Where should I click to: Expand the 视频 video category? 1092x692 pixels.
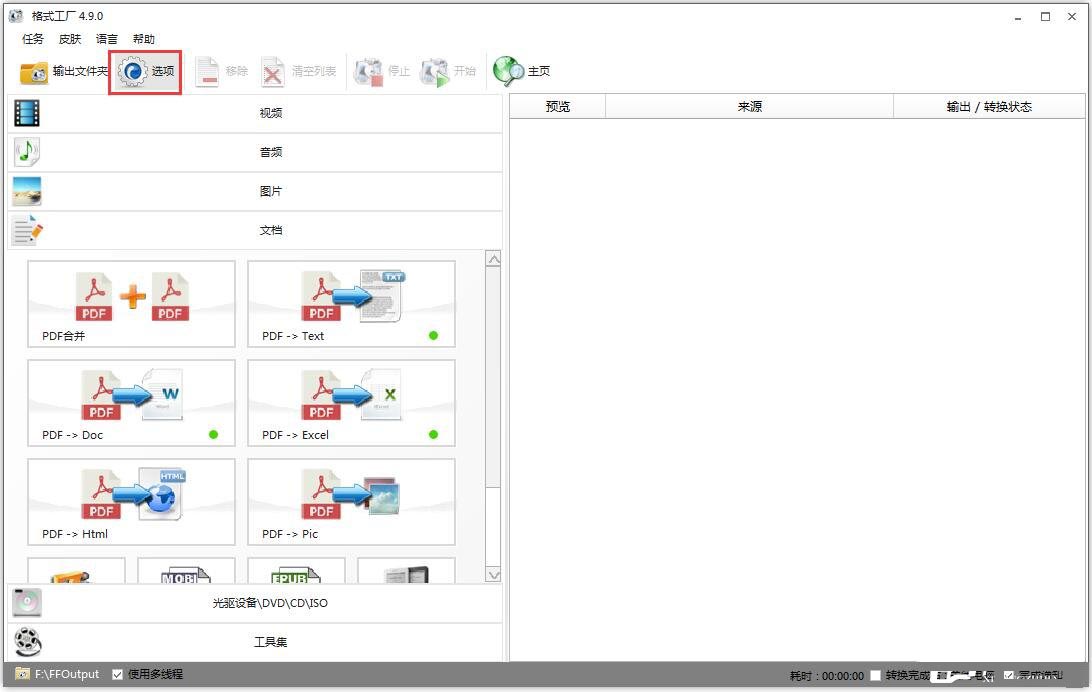click(x=255, y=113)
